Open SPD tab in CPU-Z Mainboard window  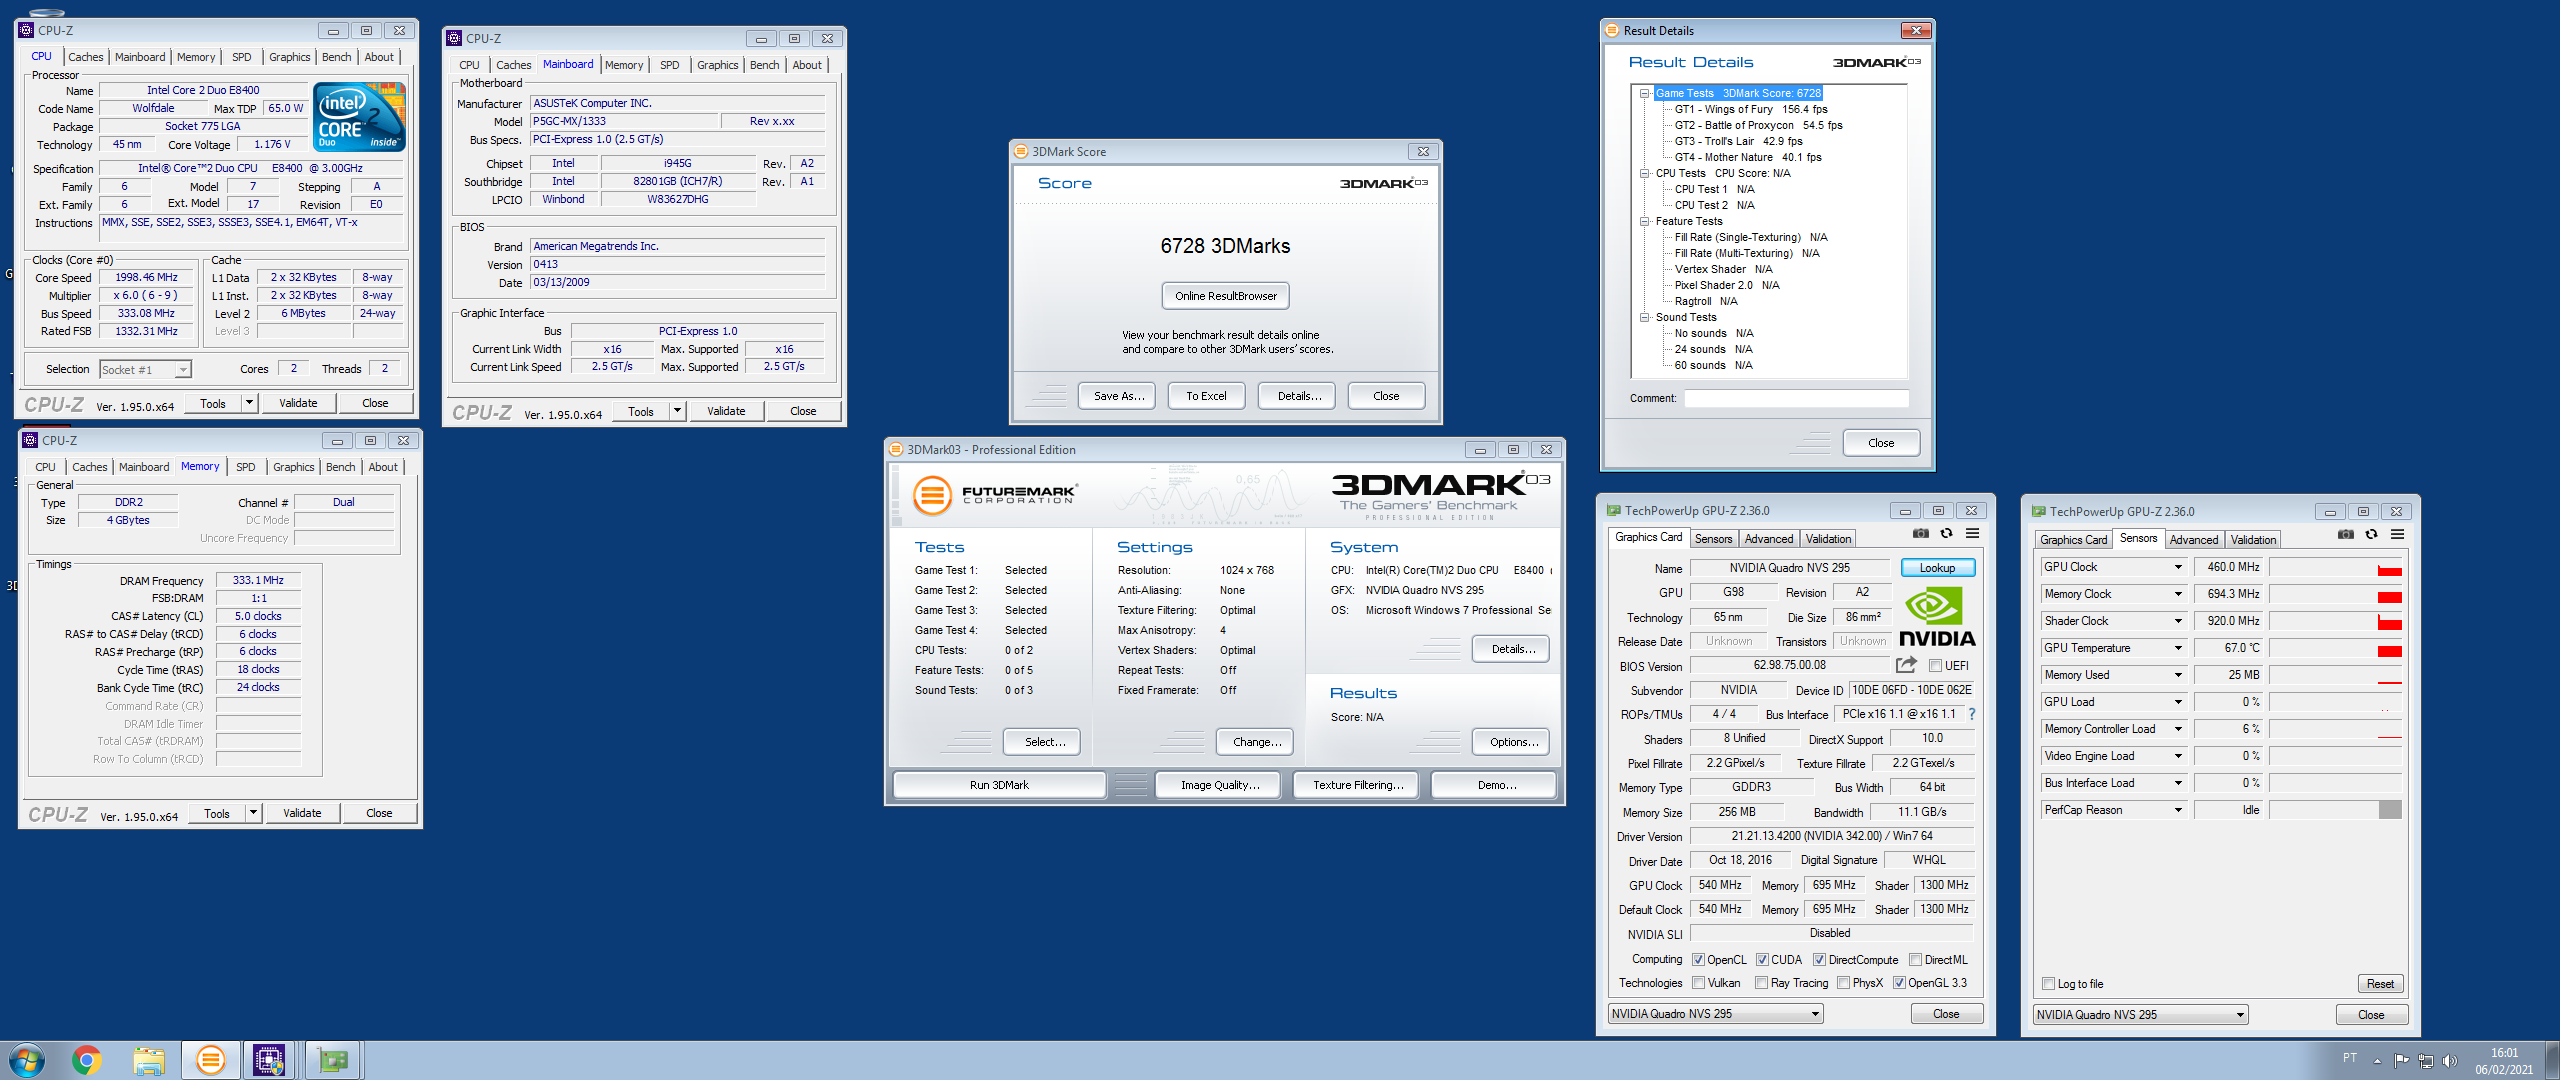tap(669, 65)
